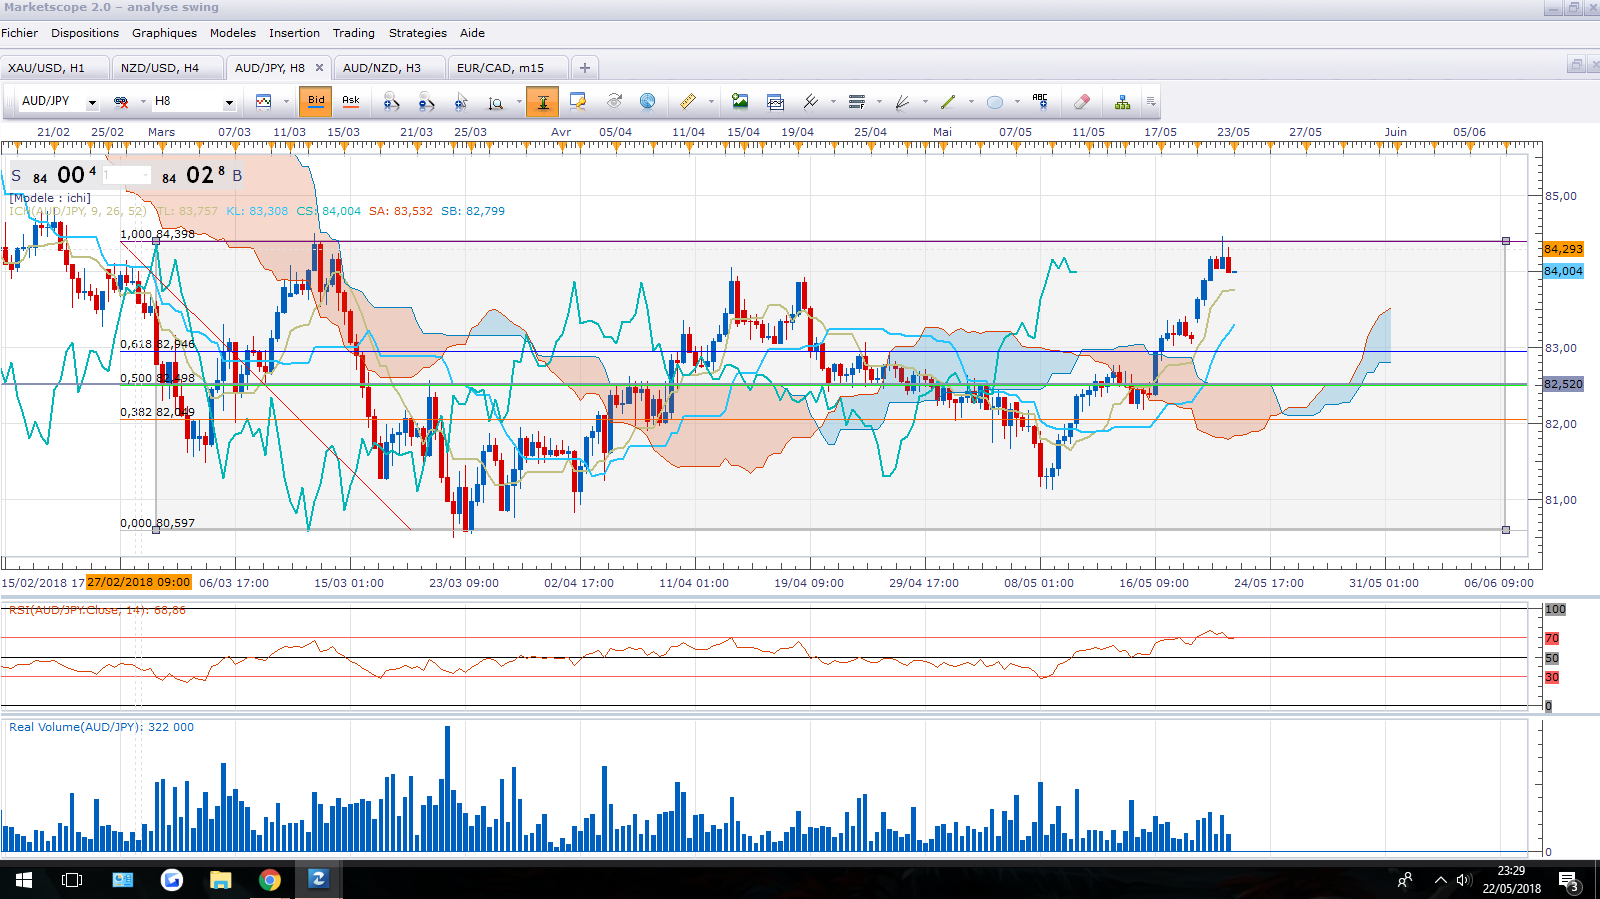Pick the eraser tool in toolbar
The height and width of the screenshot is (899, 1600).
(1081, 102)
